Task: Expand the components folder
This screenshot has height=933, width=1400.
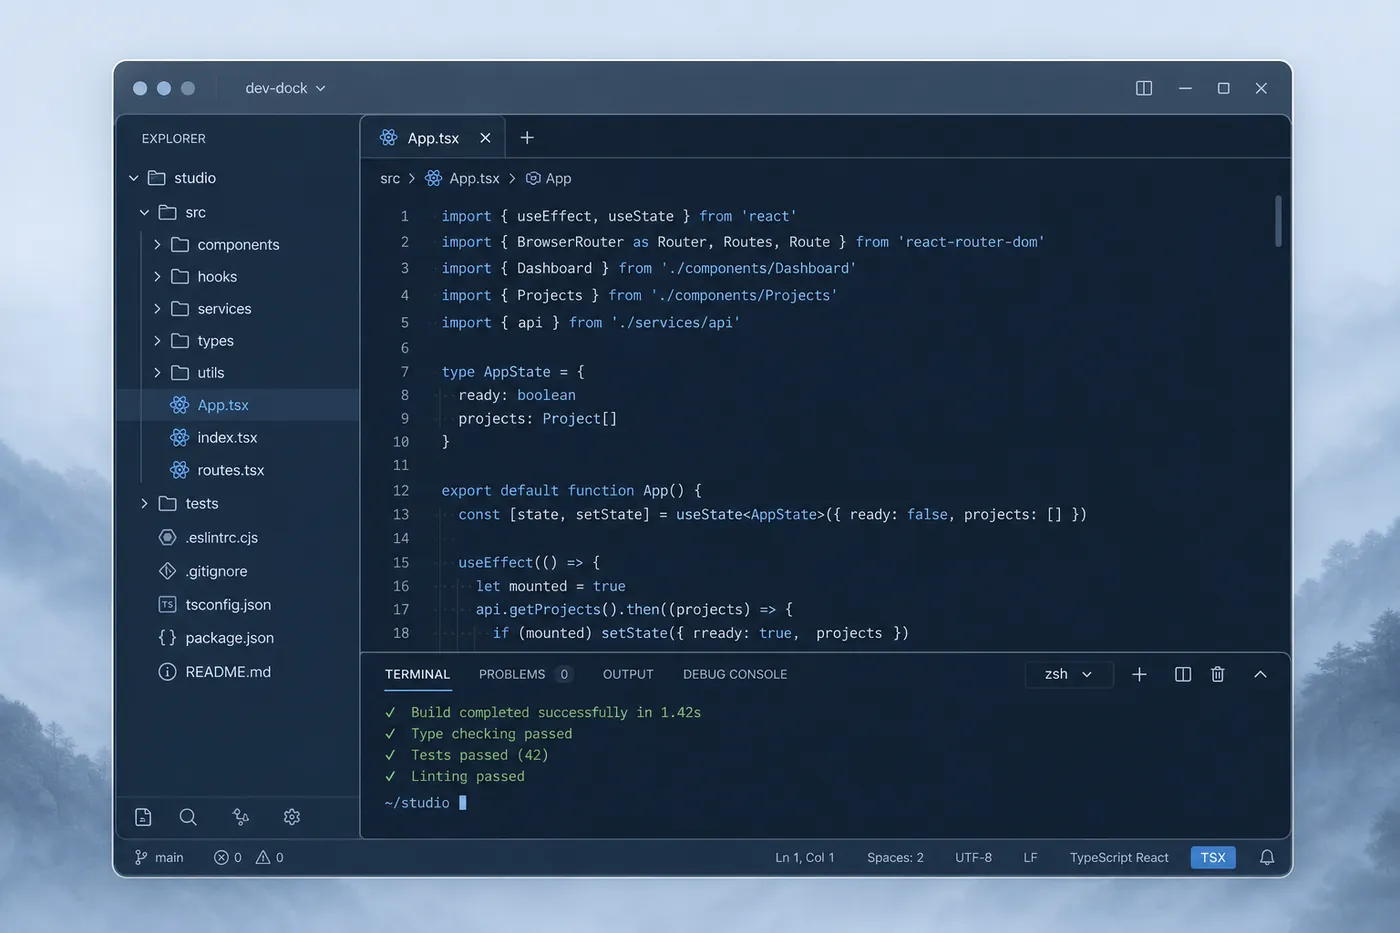Action: (237, 244)
